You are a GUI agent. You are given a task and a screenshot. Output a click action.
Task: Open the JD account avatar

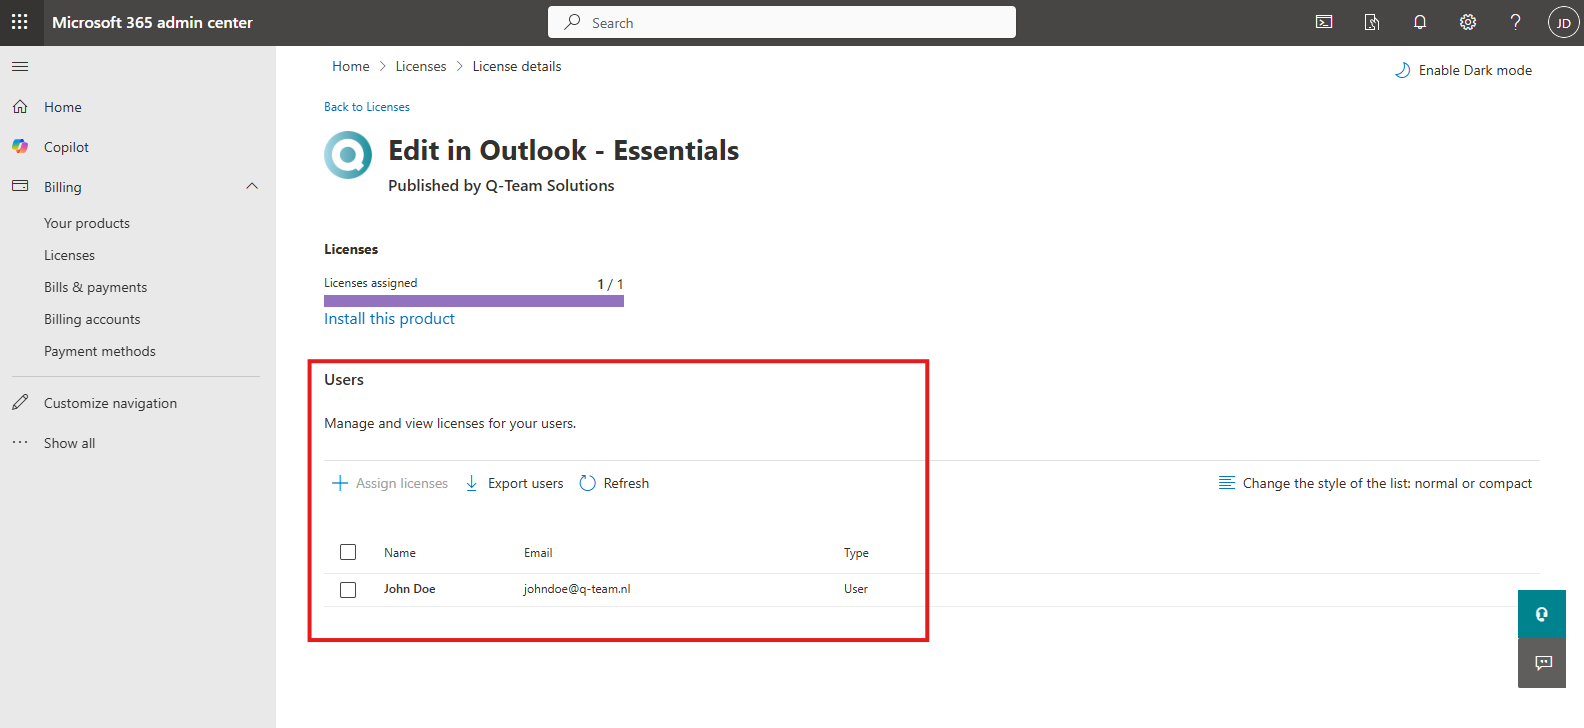[x=1563, y=22]
